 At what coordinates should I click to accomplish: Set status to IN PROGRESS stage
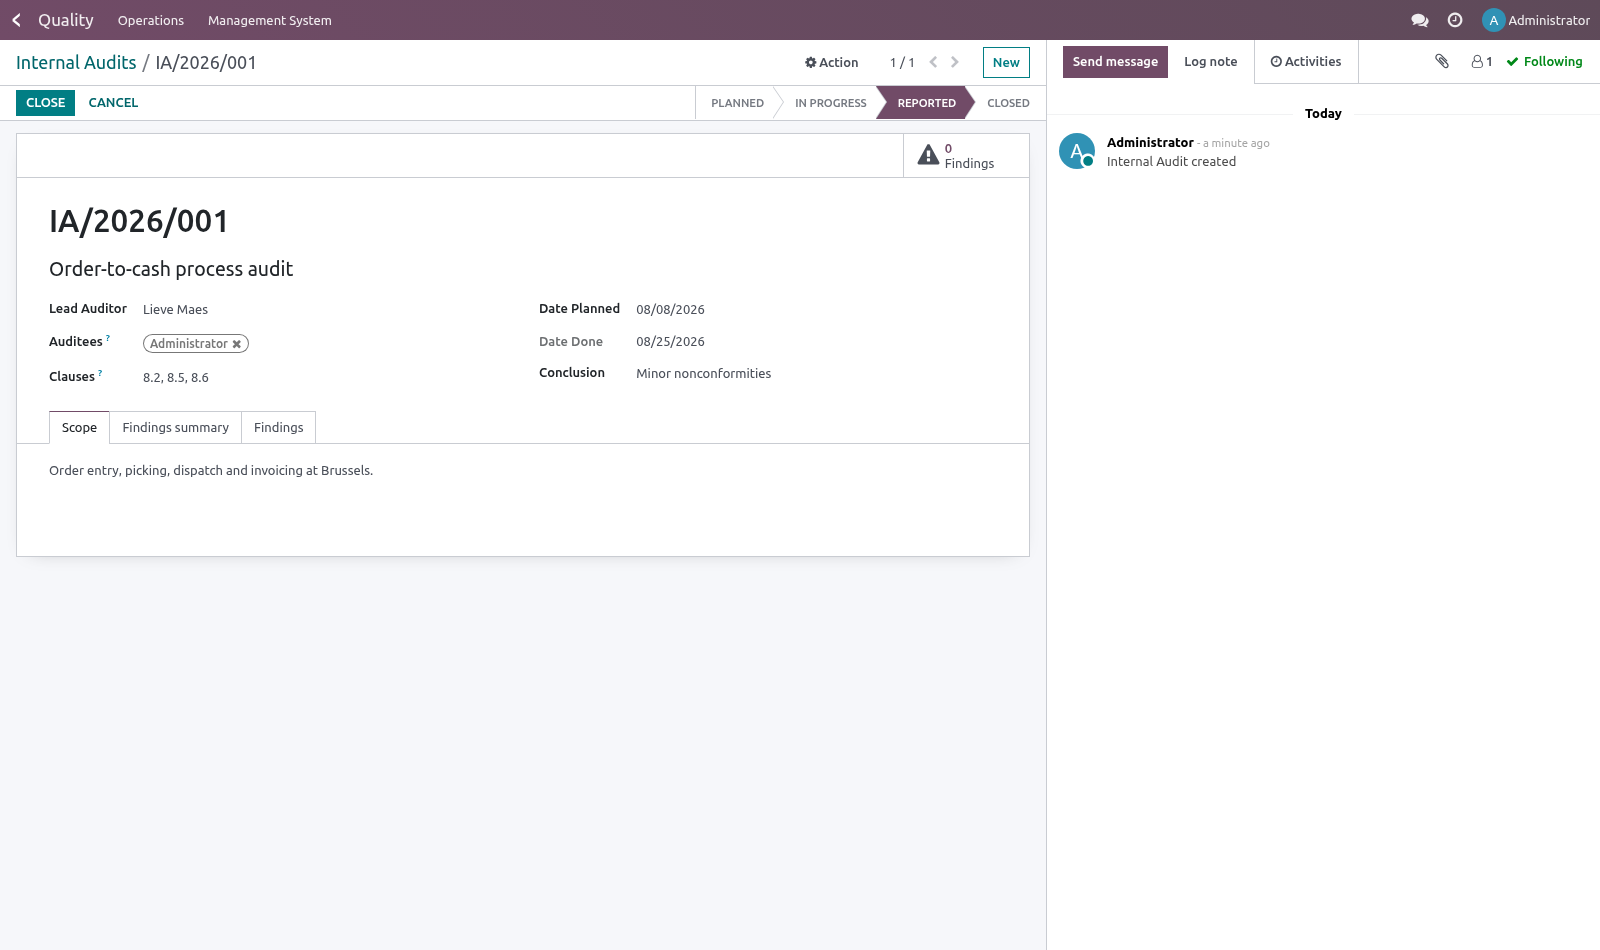point(830,103)
